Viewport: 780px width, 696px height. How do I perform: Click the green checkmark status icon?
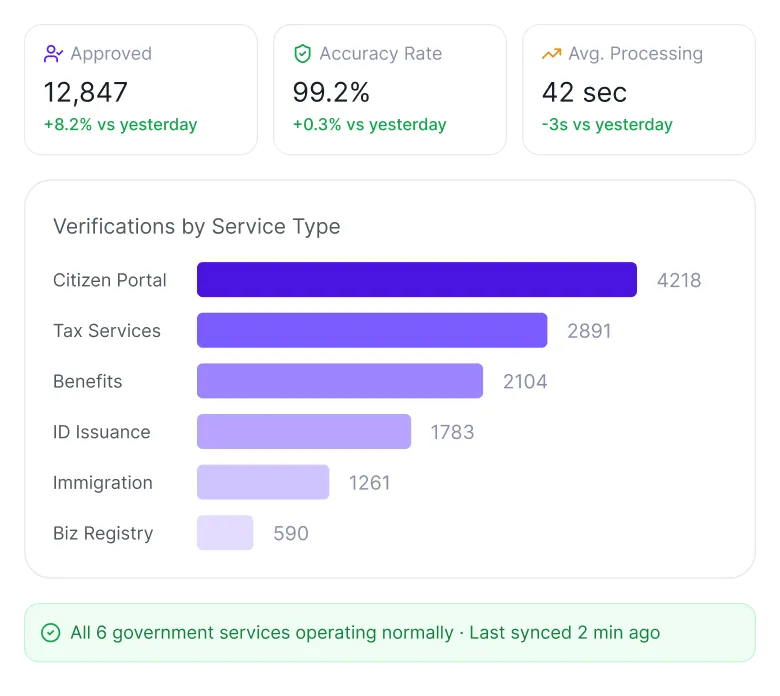(51, 633)
